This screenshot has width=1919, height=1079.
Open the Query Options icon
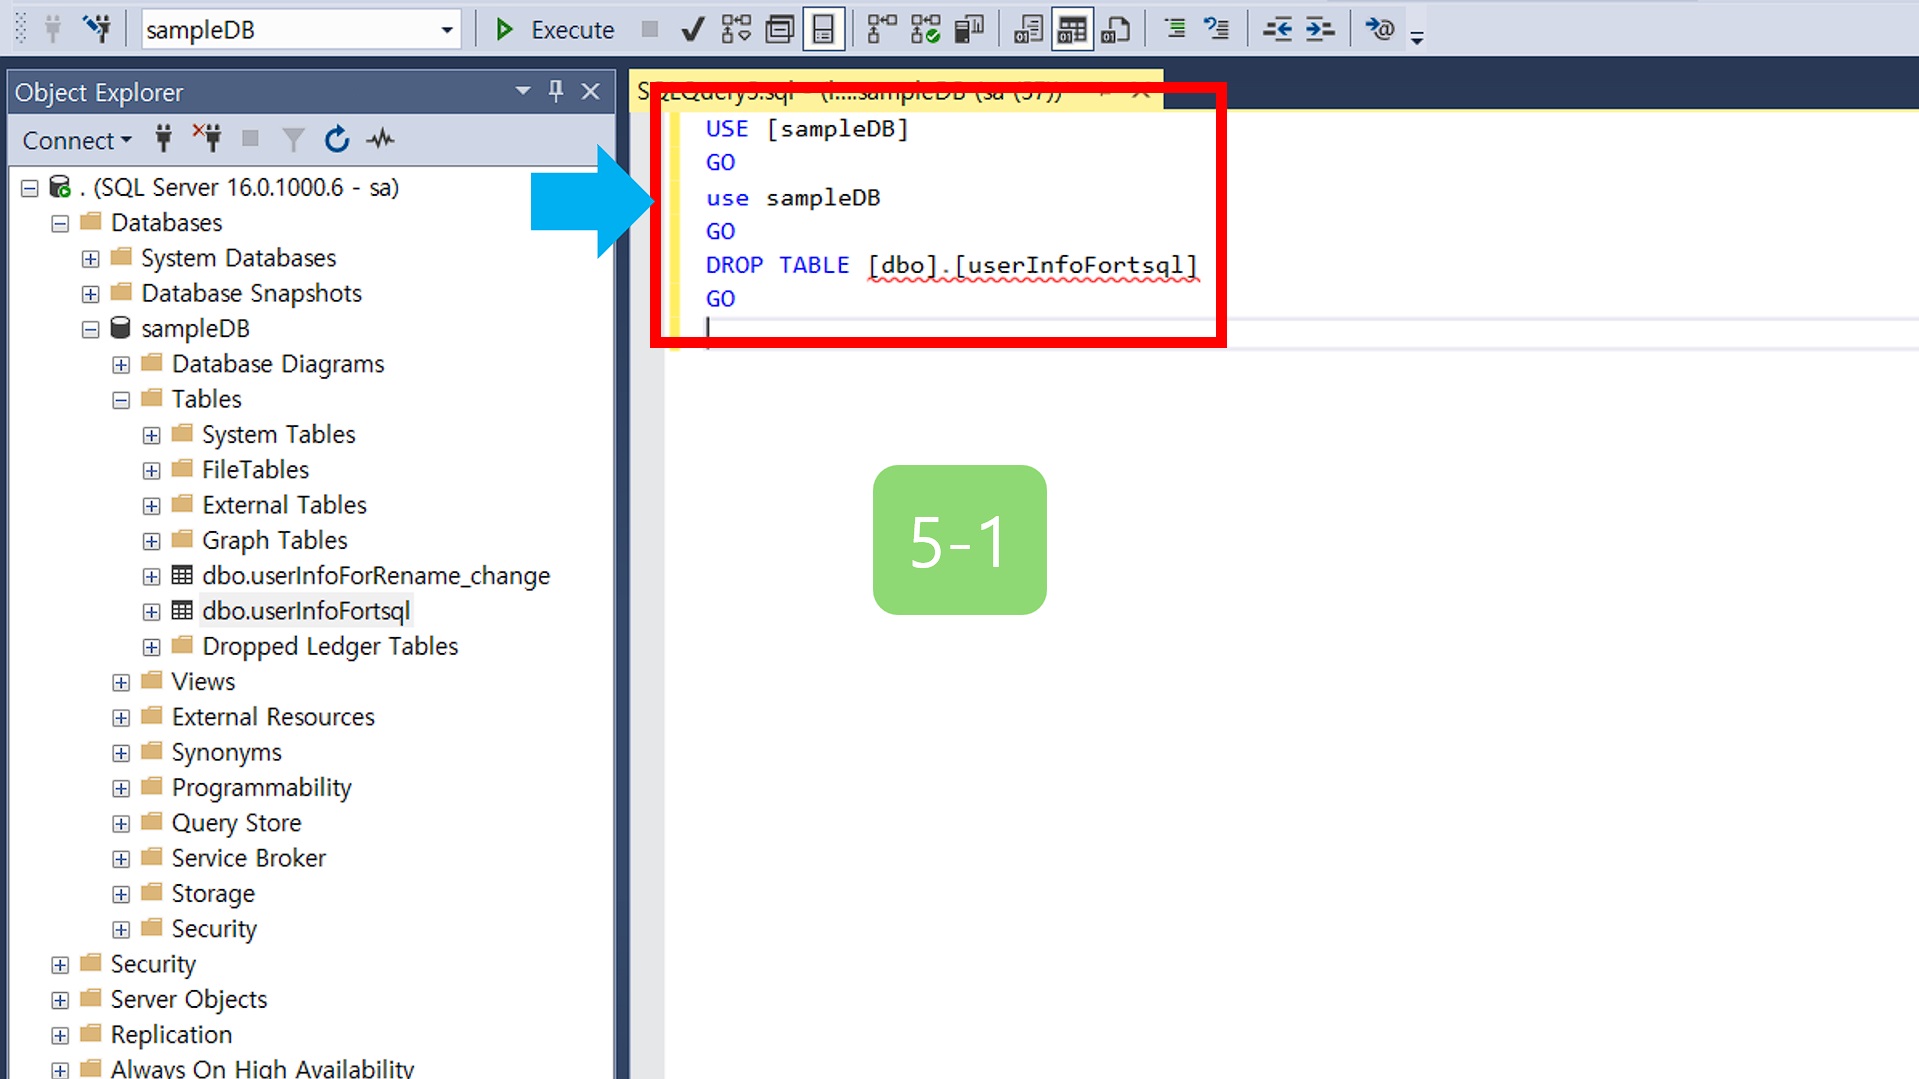pos(780,30)
